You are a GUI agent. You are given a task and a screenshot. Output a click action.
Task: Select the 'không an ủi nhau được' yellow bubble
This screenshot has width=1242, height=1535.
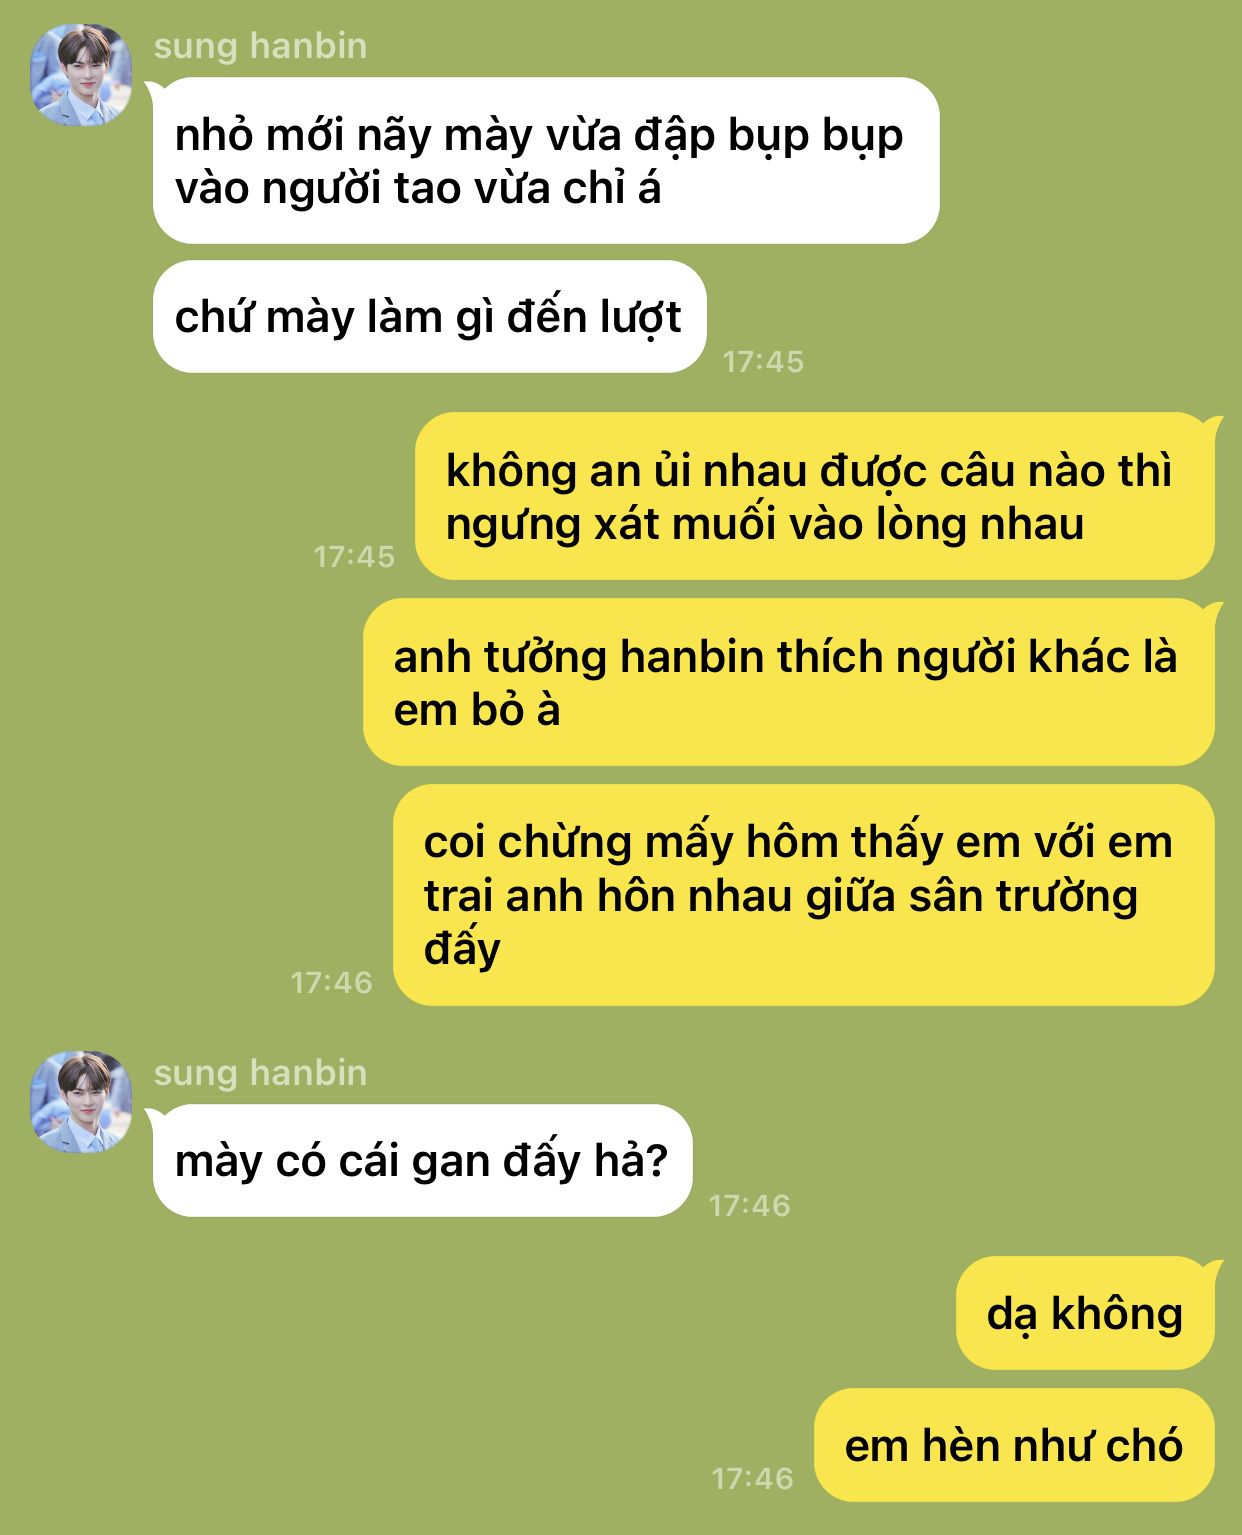pyautogui.click(x=815, y=497)
